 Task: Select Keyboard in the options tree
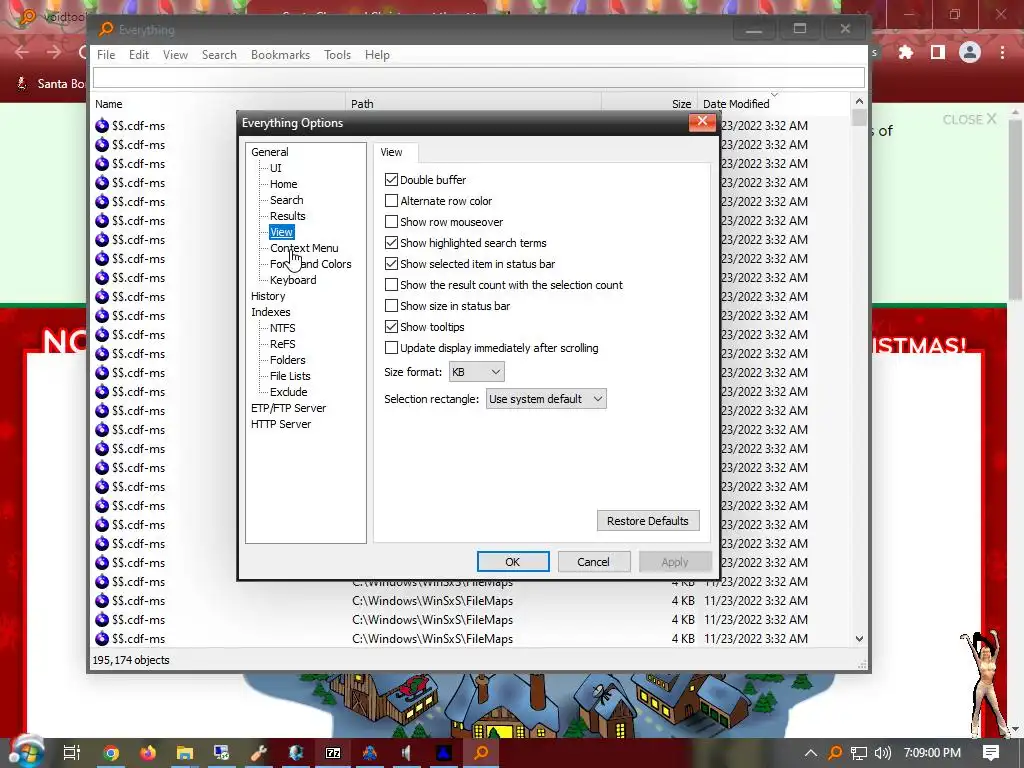pos(293,280)
